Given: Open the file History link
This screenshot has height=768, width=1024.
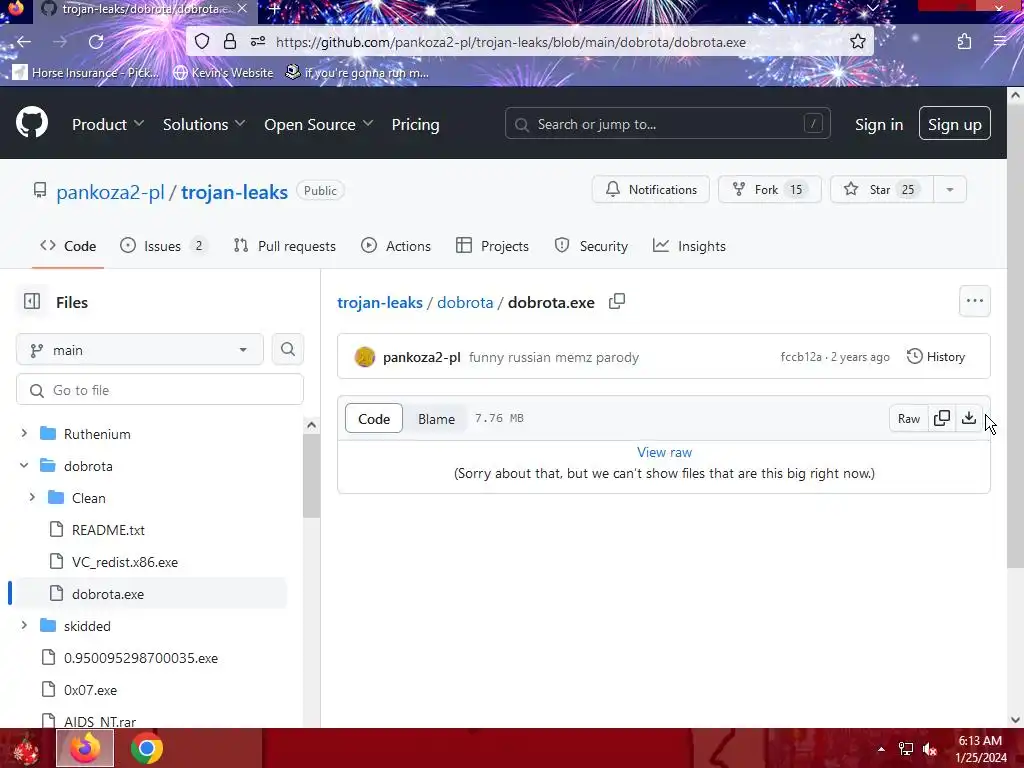Looking at the screenshot, I should pos(936,357).
